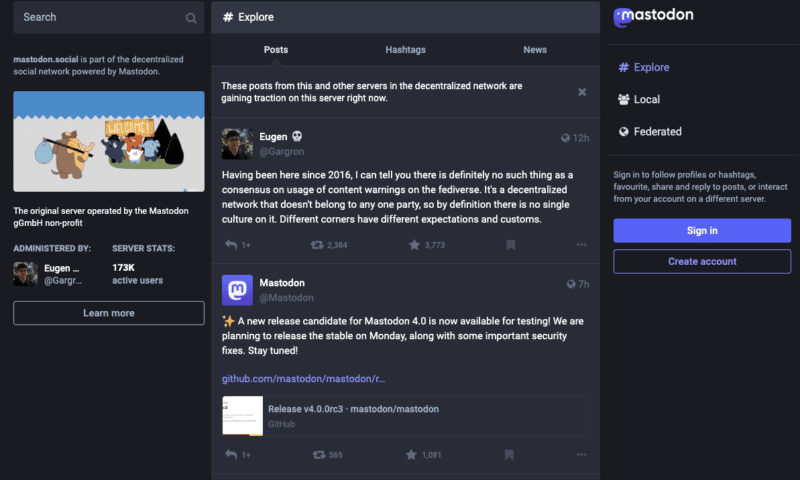800x480 pixels.
Task: Switch to the News tab
Action: [535, 49]
